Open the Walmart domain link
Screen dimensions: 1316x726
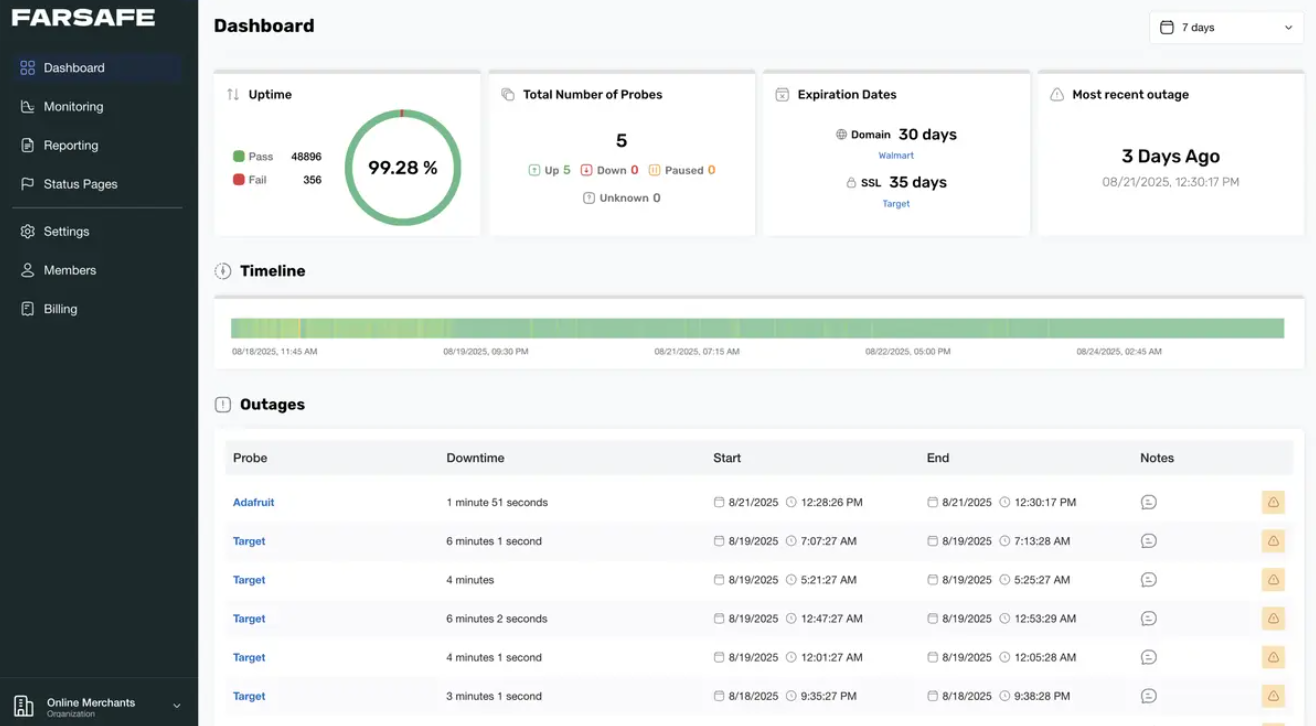click(896, 155)
